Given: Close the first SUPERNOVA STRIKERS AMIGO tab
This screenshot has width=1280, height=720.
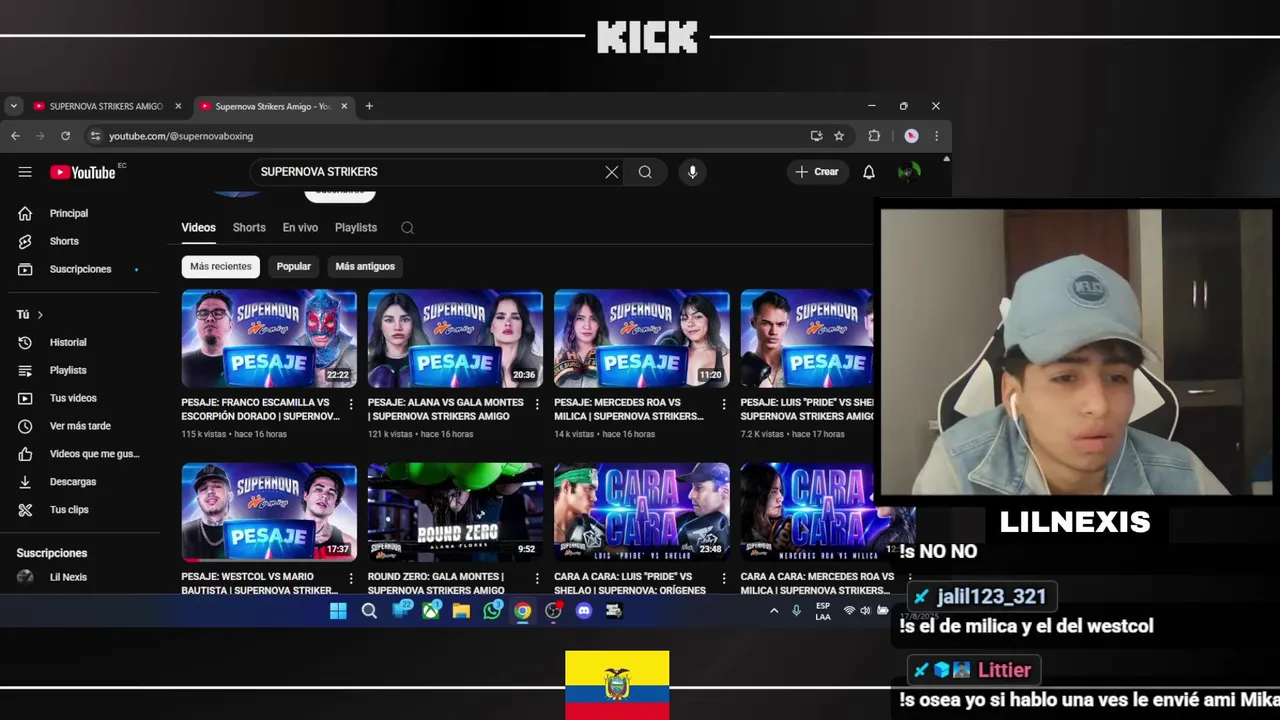Looking at the screenshot, I should click(x=178, y=106).
